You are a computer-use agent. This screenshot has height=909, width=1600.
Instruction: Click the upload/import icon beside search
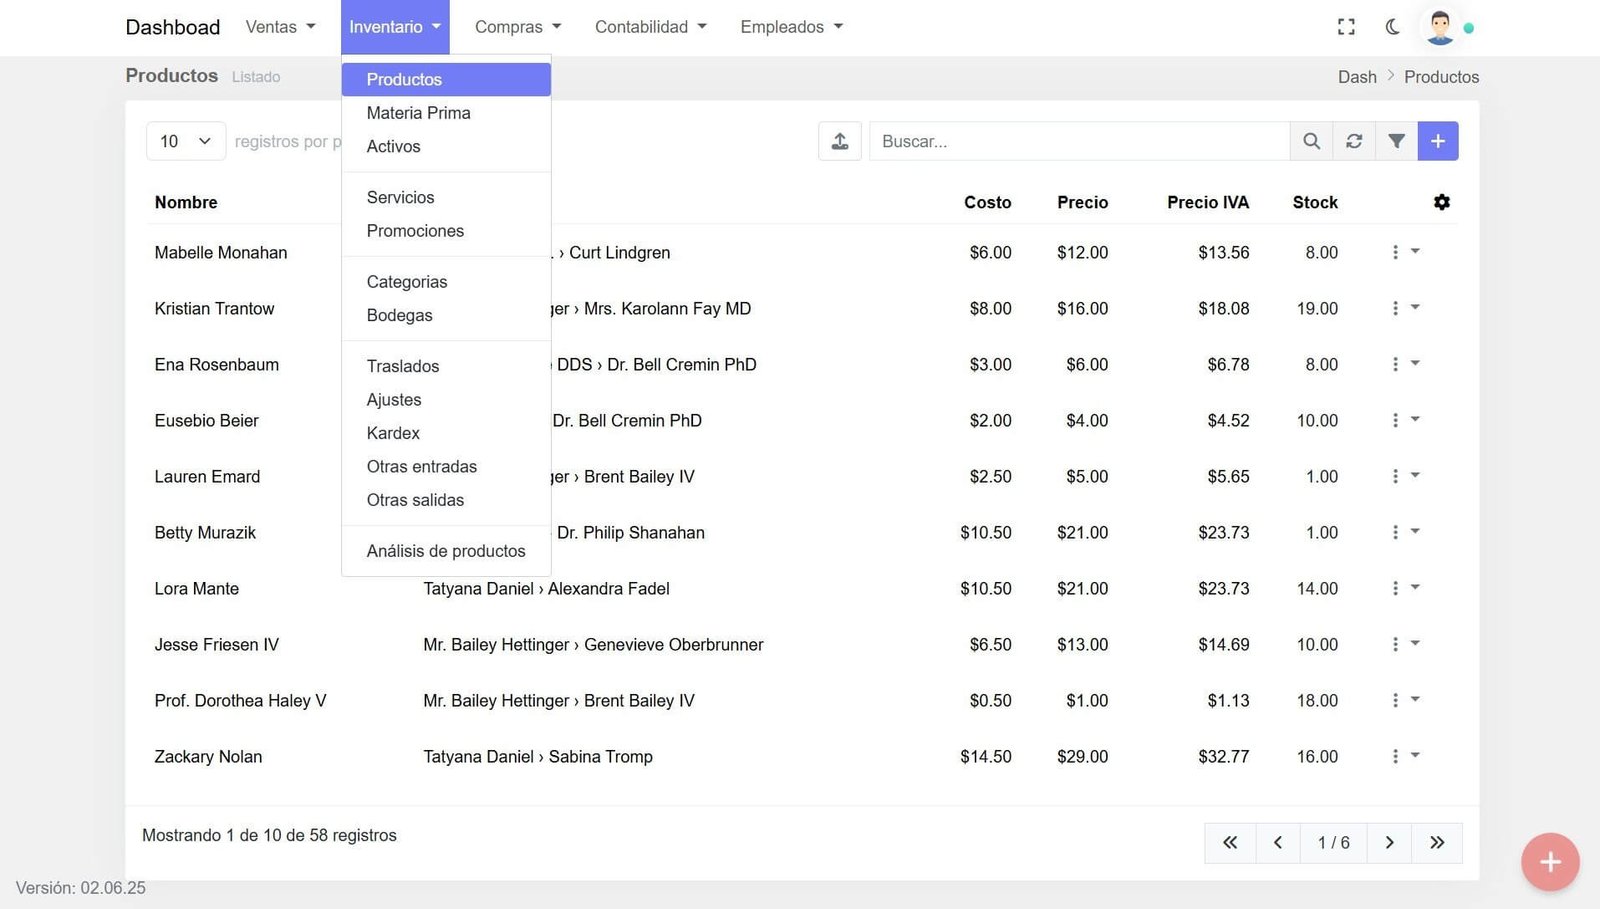(840, 141)
